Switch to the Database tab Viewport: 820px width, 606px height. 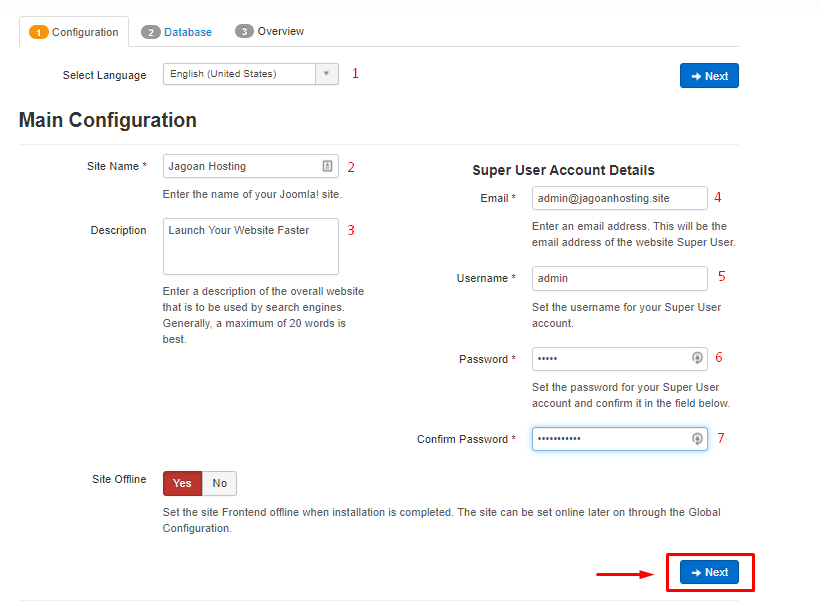[x=187, y=32]
